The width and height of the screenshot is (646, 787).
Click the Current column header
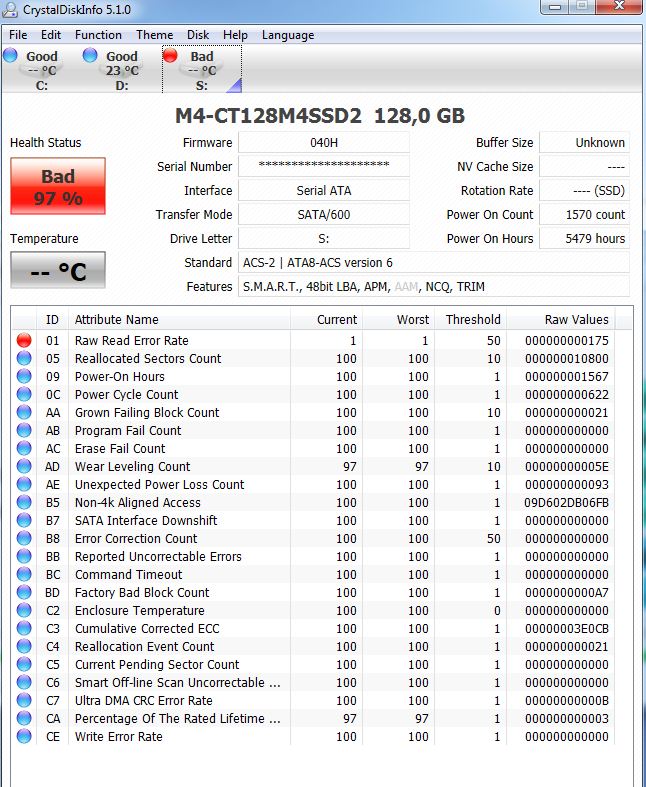(x=326, y=319)
